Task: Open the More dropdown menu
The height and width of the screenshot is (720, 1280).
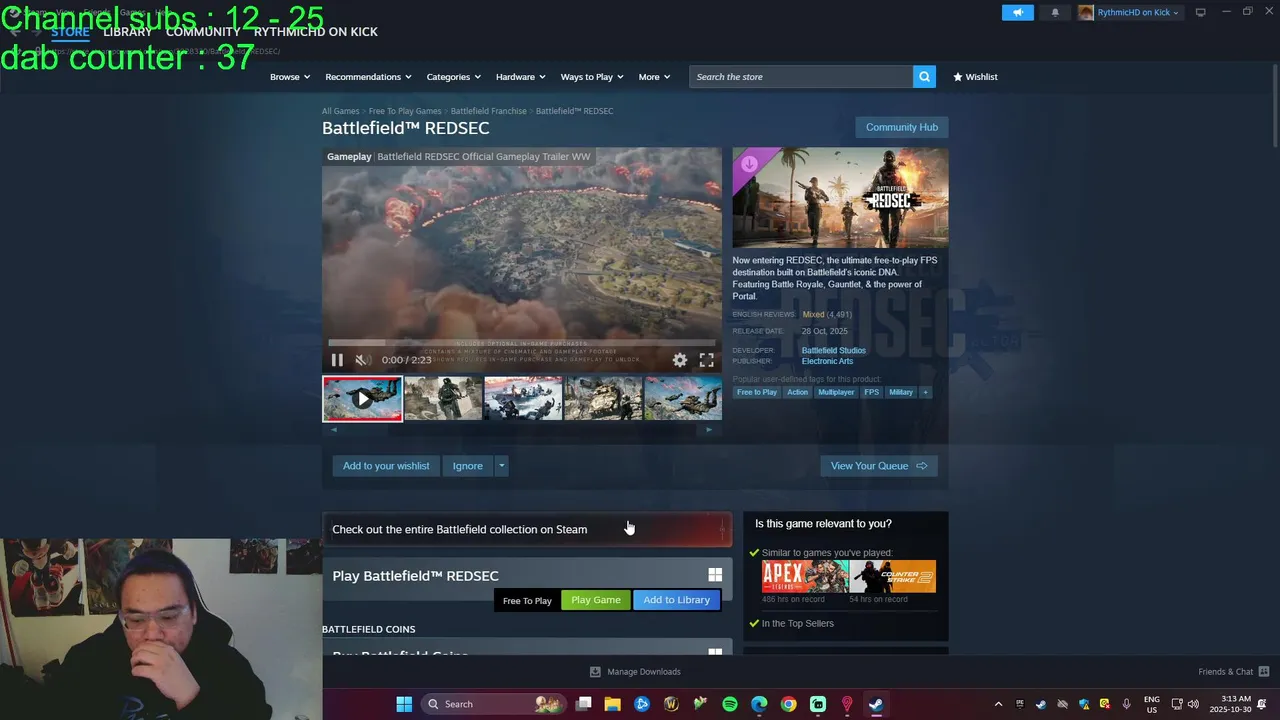Action: click(x=654, y=76)
